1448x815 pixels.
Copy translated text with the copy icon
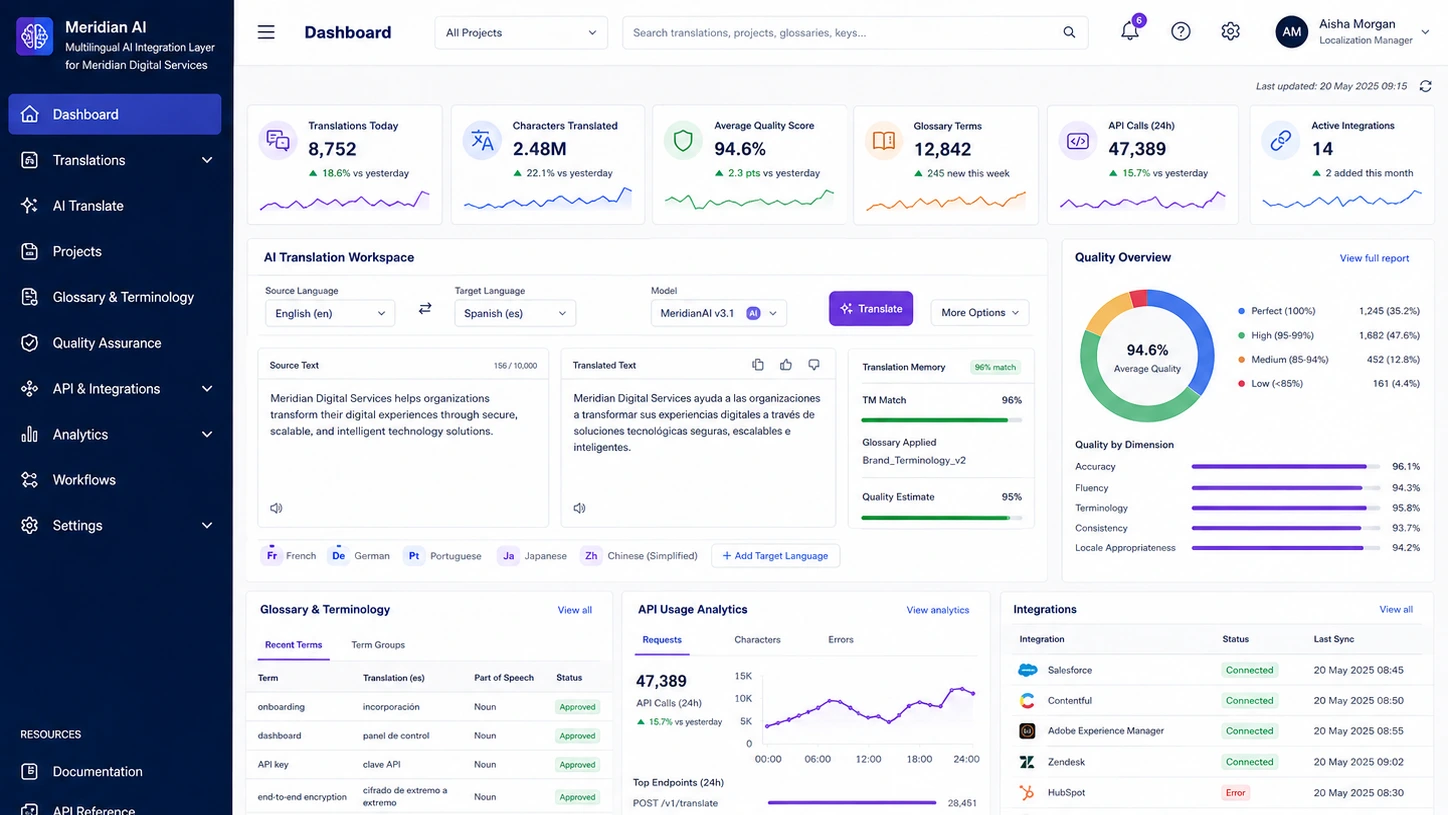[758, 365]
